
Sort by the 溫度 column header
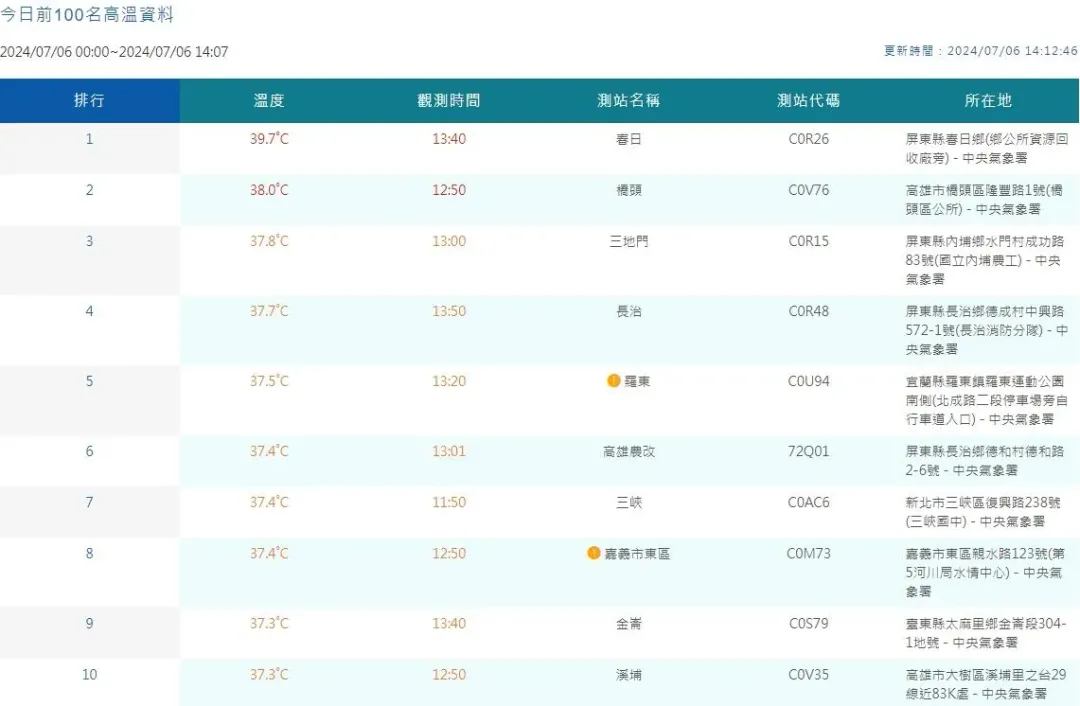coord(269,101)
